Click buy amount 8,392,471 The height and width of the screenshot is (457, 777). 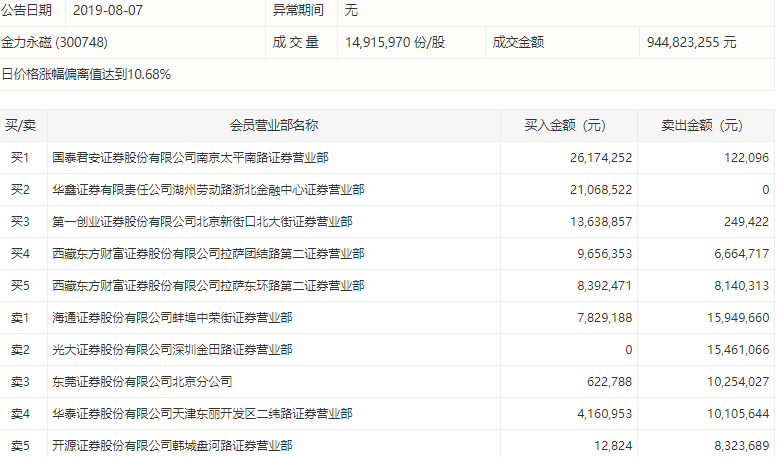click(605, 286)
